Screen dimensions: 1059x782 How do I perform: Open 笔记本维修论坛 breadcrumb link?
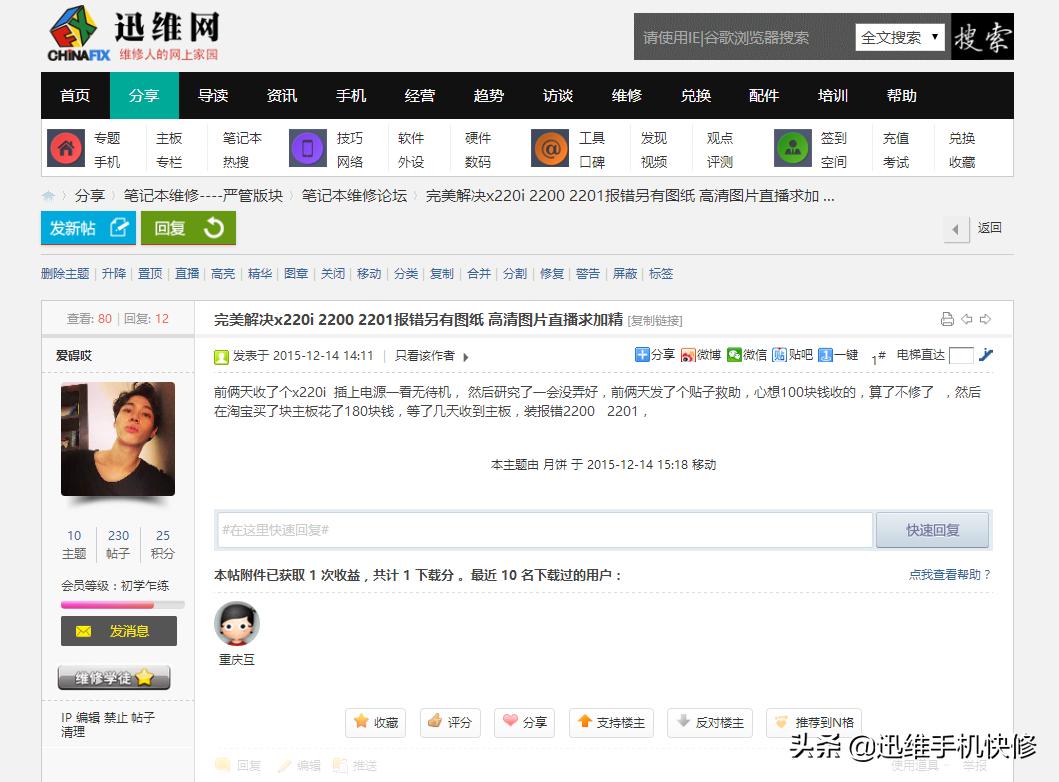(355, 196)
